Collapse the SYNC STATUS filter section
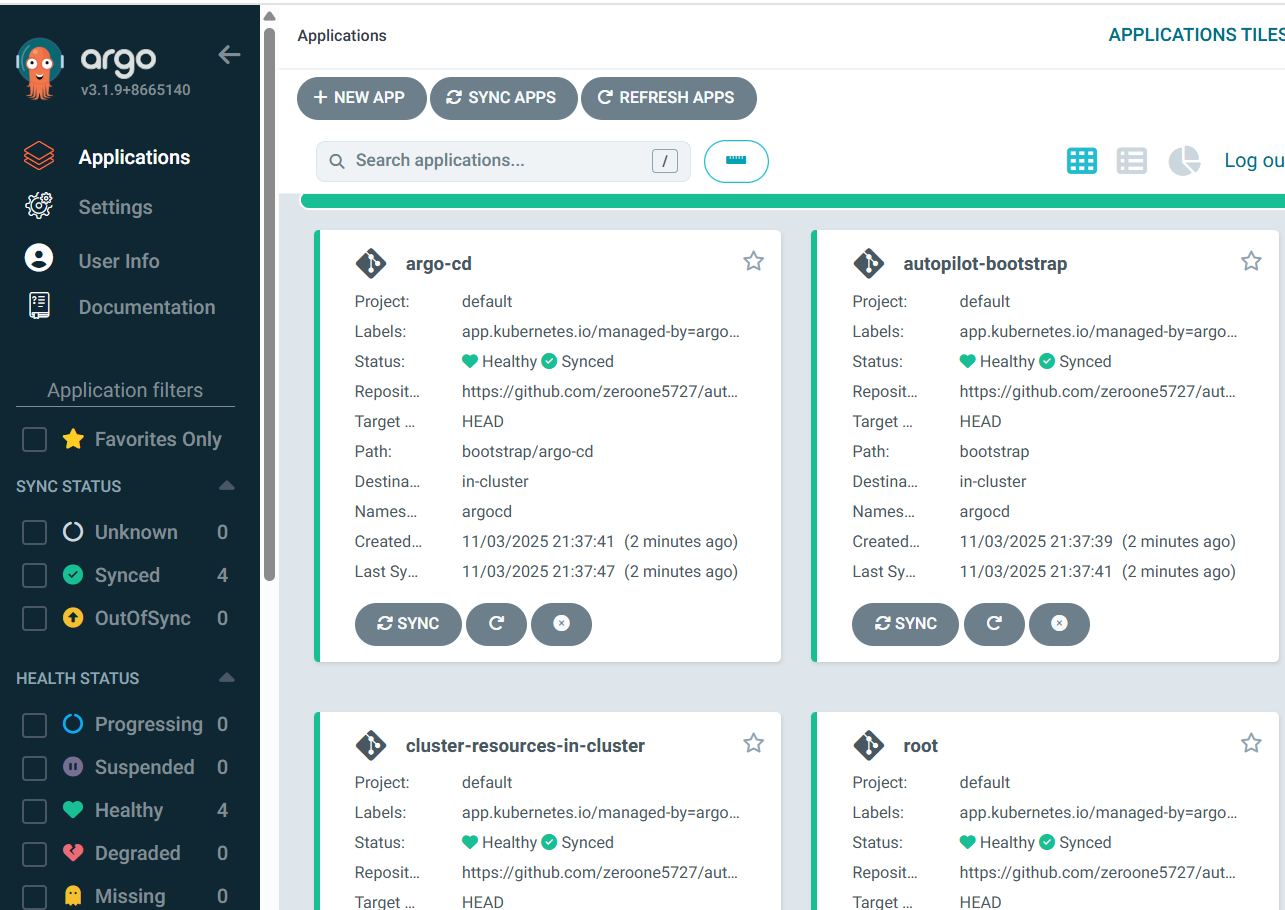The width and height of the screenshot is (1285, 910). click(227, 485)
